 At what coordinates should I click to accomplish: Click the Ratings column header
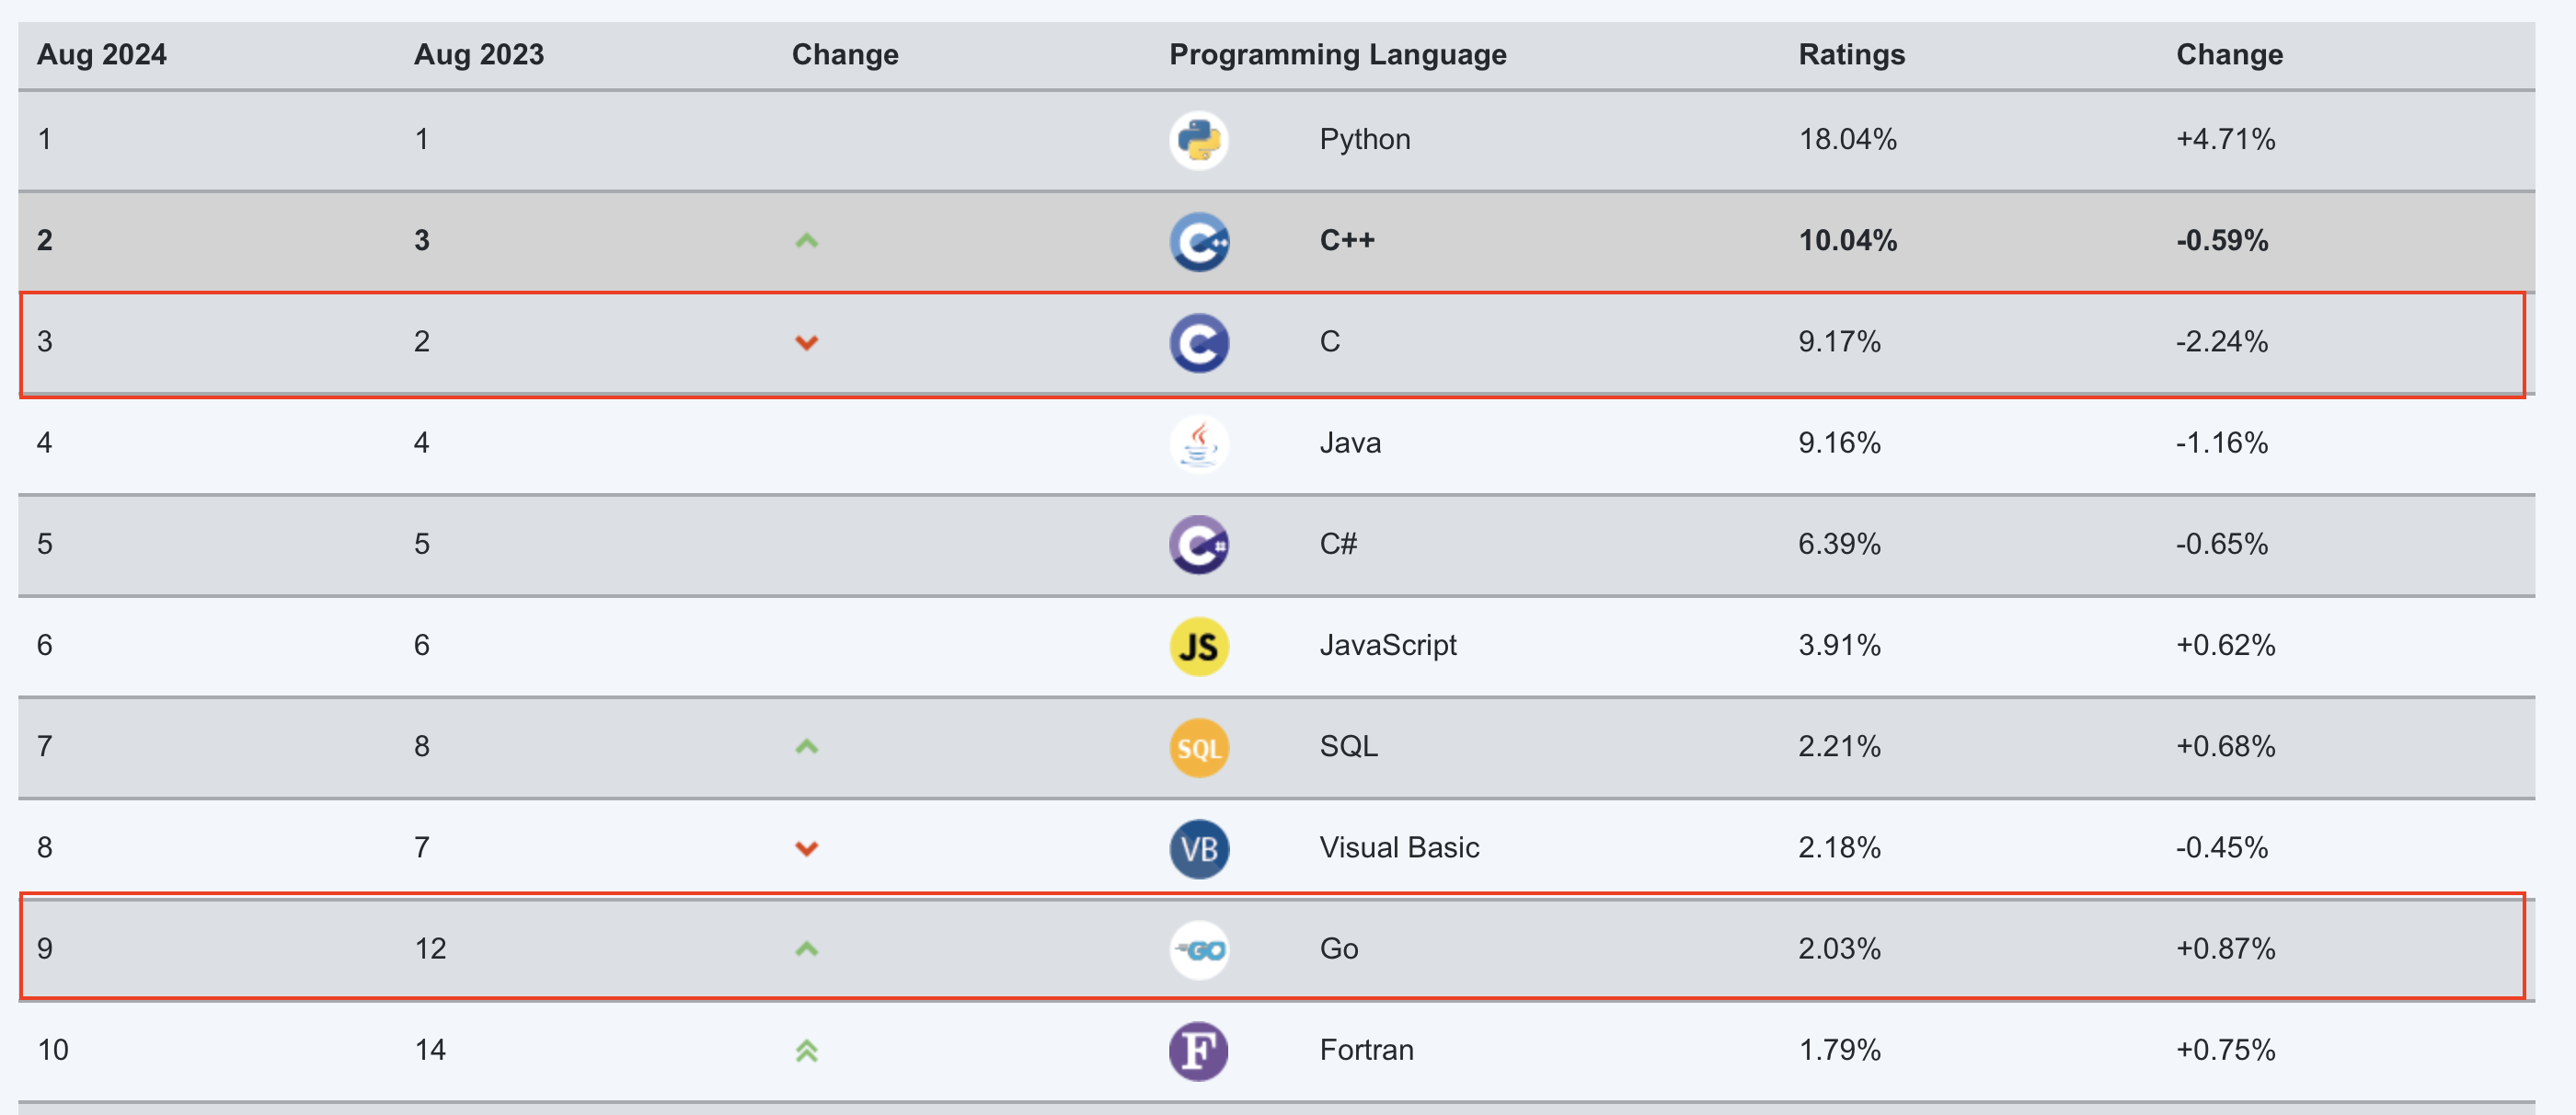[x=1851, y=55]
